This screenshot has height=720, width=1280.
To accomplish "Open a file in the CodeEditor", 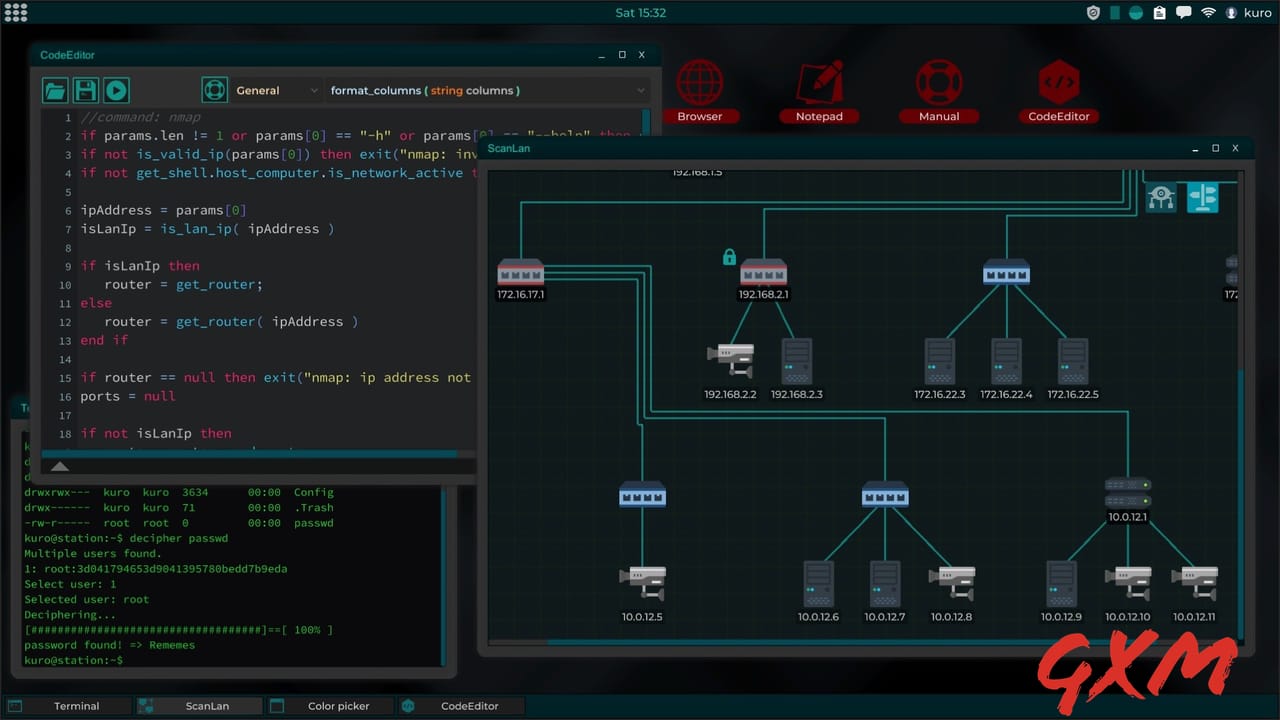I will click(x=54, y=90).
